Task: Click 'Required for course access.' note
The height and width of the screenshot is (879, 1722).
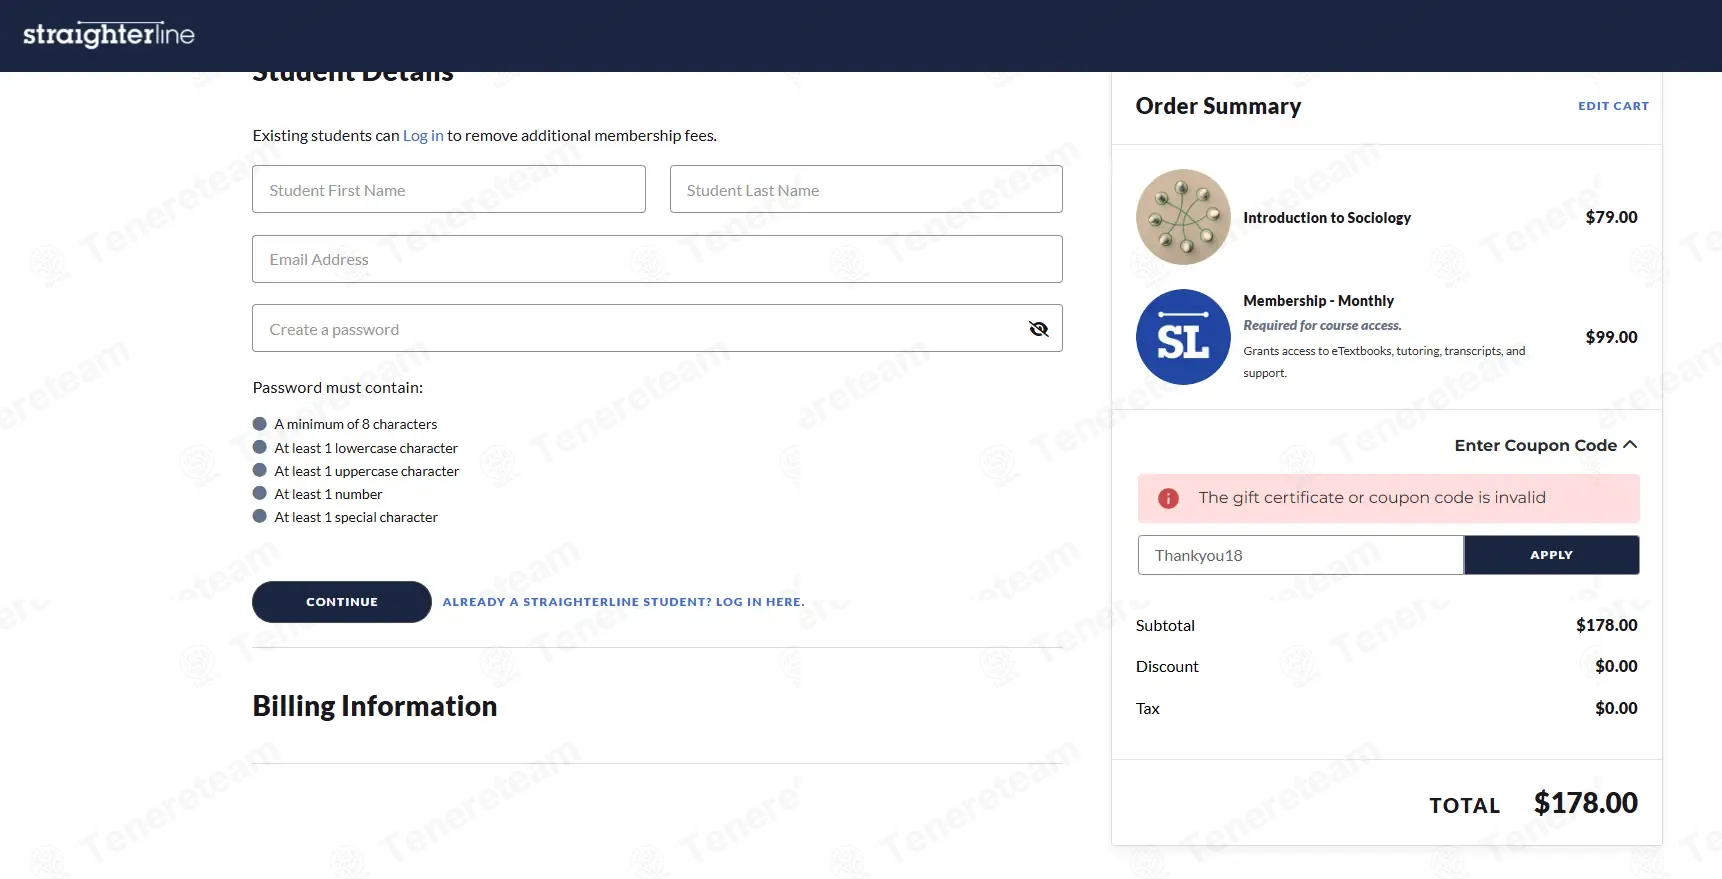Action: [x=1322, y=325]
